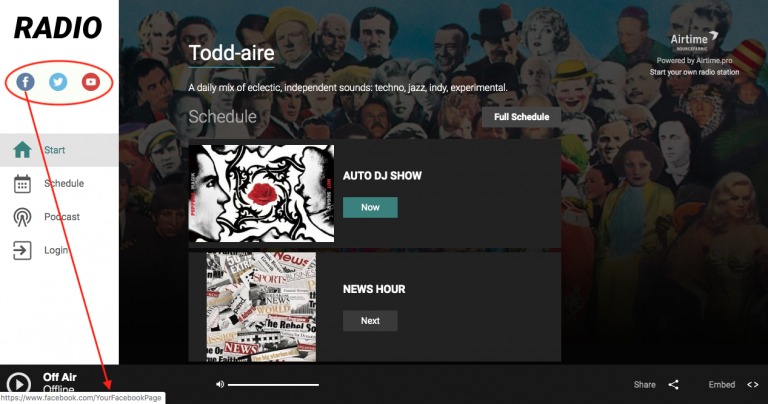The width and height of the screenshot is (768, 404).
Task: Open the News Hour newspaper thumbnail
Action: (x=261, y=307)
